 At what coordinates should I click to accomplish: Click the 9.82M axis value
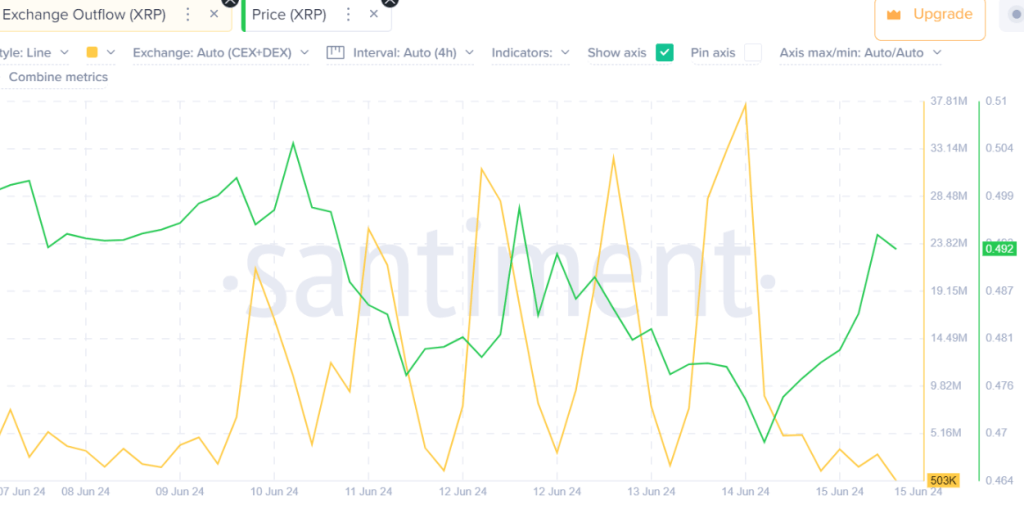pos(944,386)
